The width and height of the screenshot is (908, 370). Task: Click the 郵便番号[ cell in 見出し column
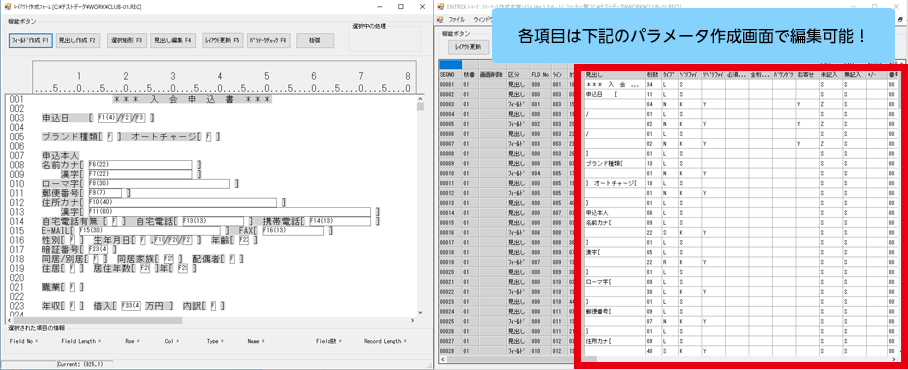click(x=613, y=311)
